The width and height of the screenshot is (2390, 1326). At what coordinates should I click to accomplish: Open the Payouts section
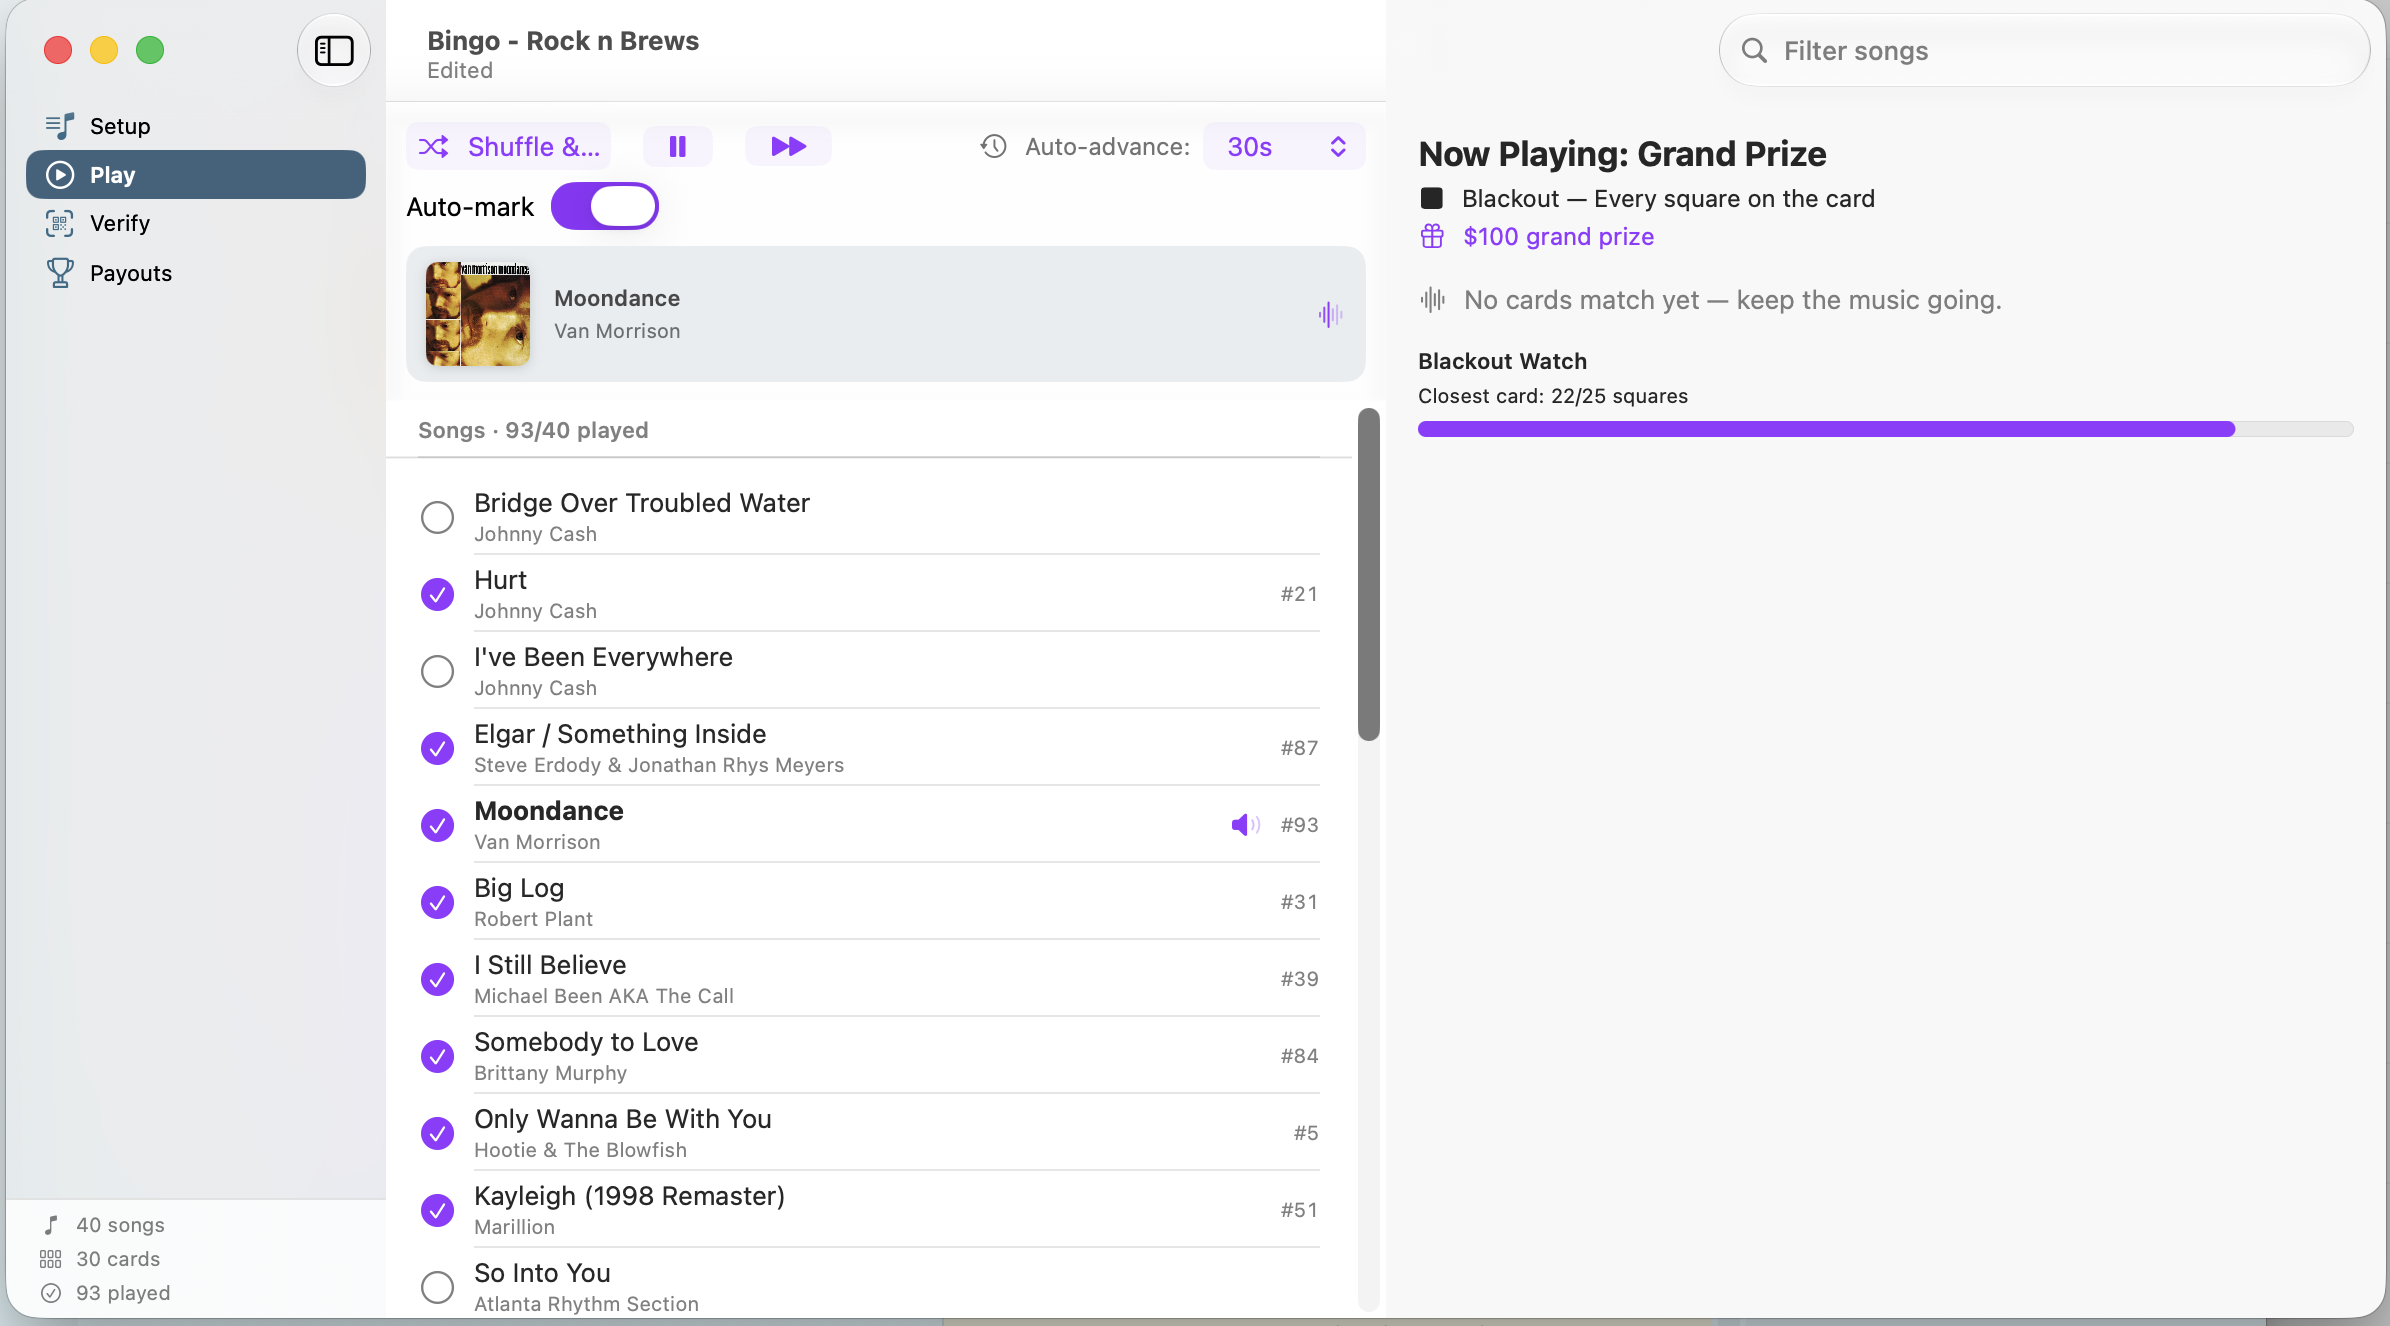pos(196,273)
